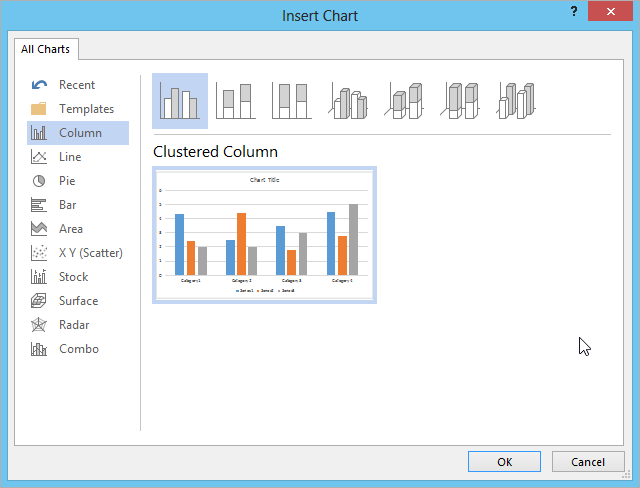Click the Bar chart icon in sidebar

[39, 205]
